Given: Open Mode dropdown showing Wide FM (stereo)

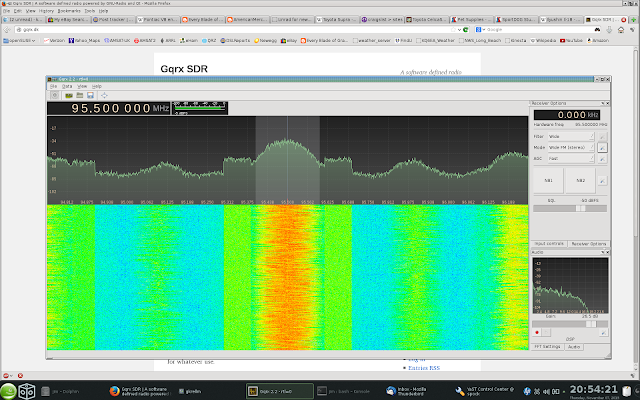Looking at the screenshot, I should coord(571,147).
